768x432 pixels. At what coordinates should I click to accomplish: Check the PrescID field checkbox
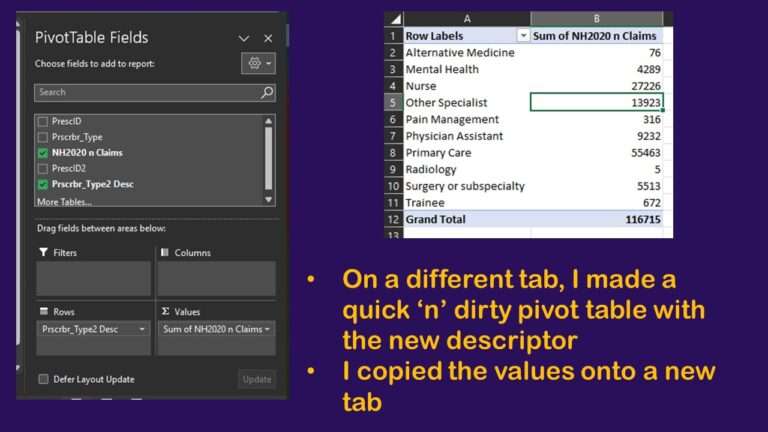click(x=42, y=121)
